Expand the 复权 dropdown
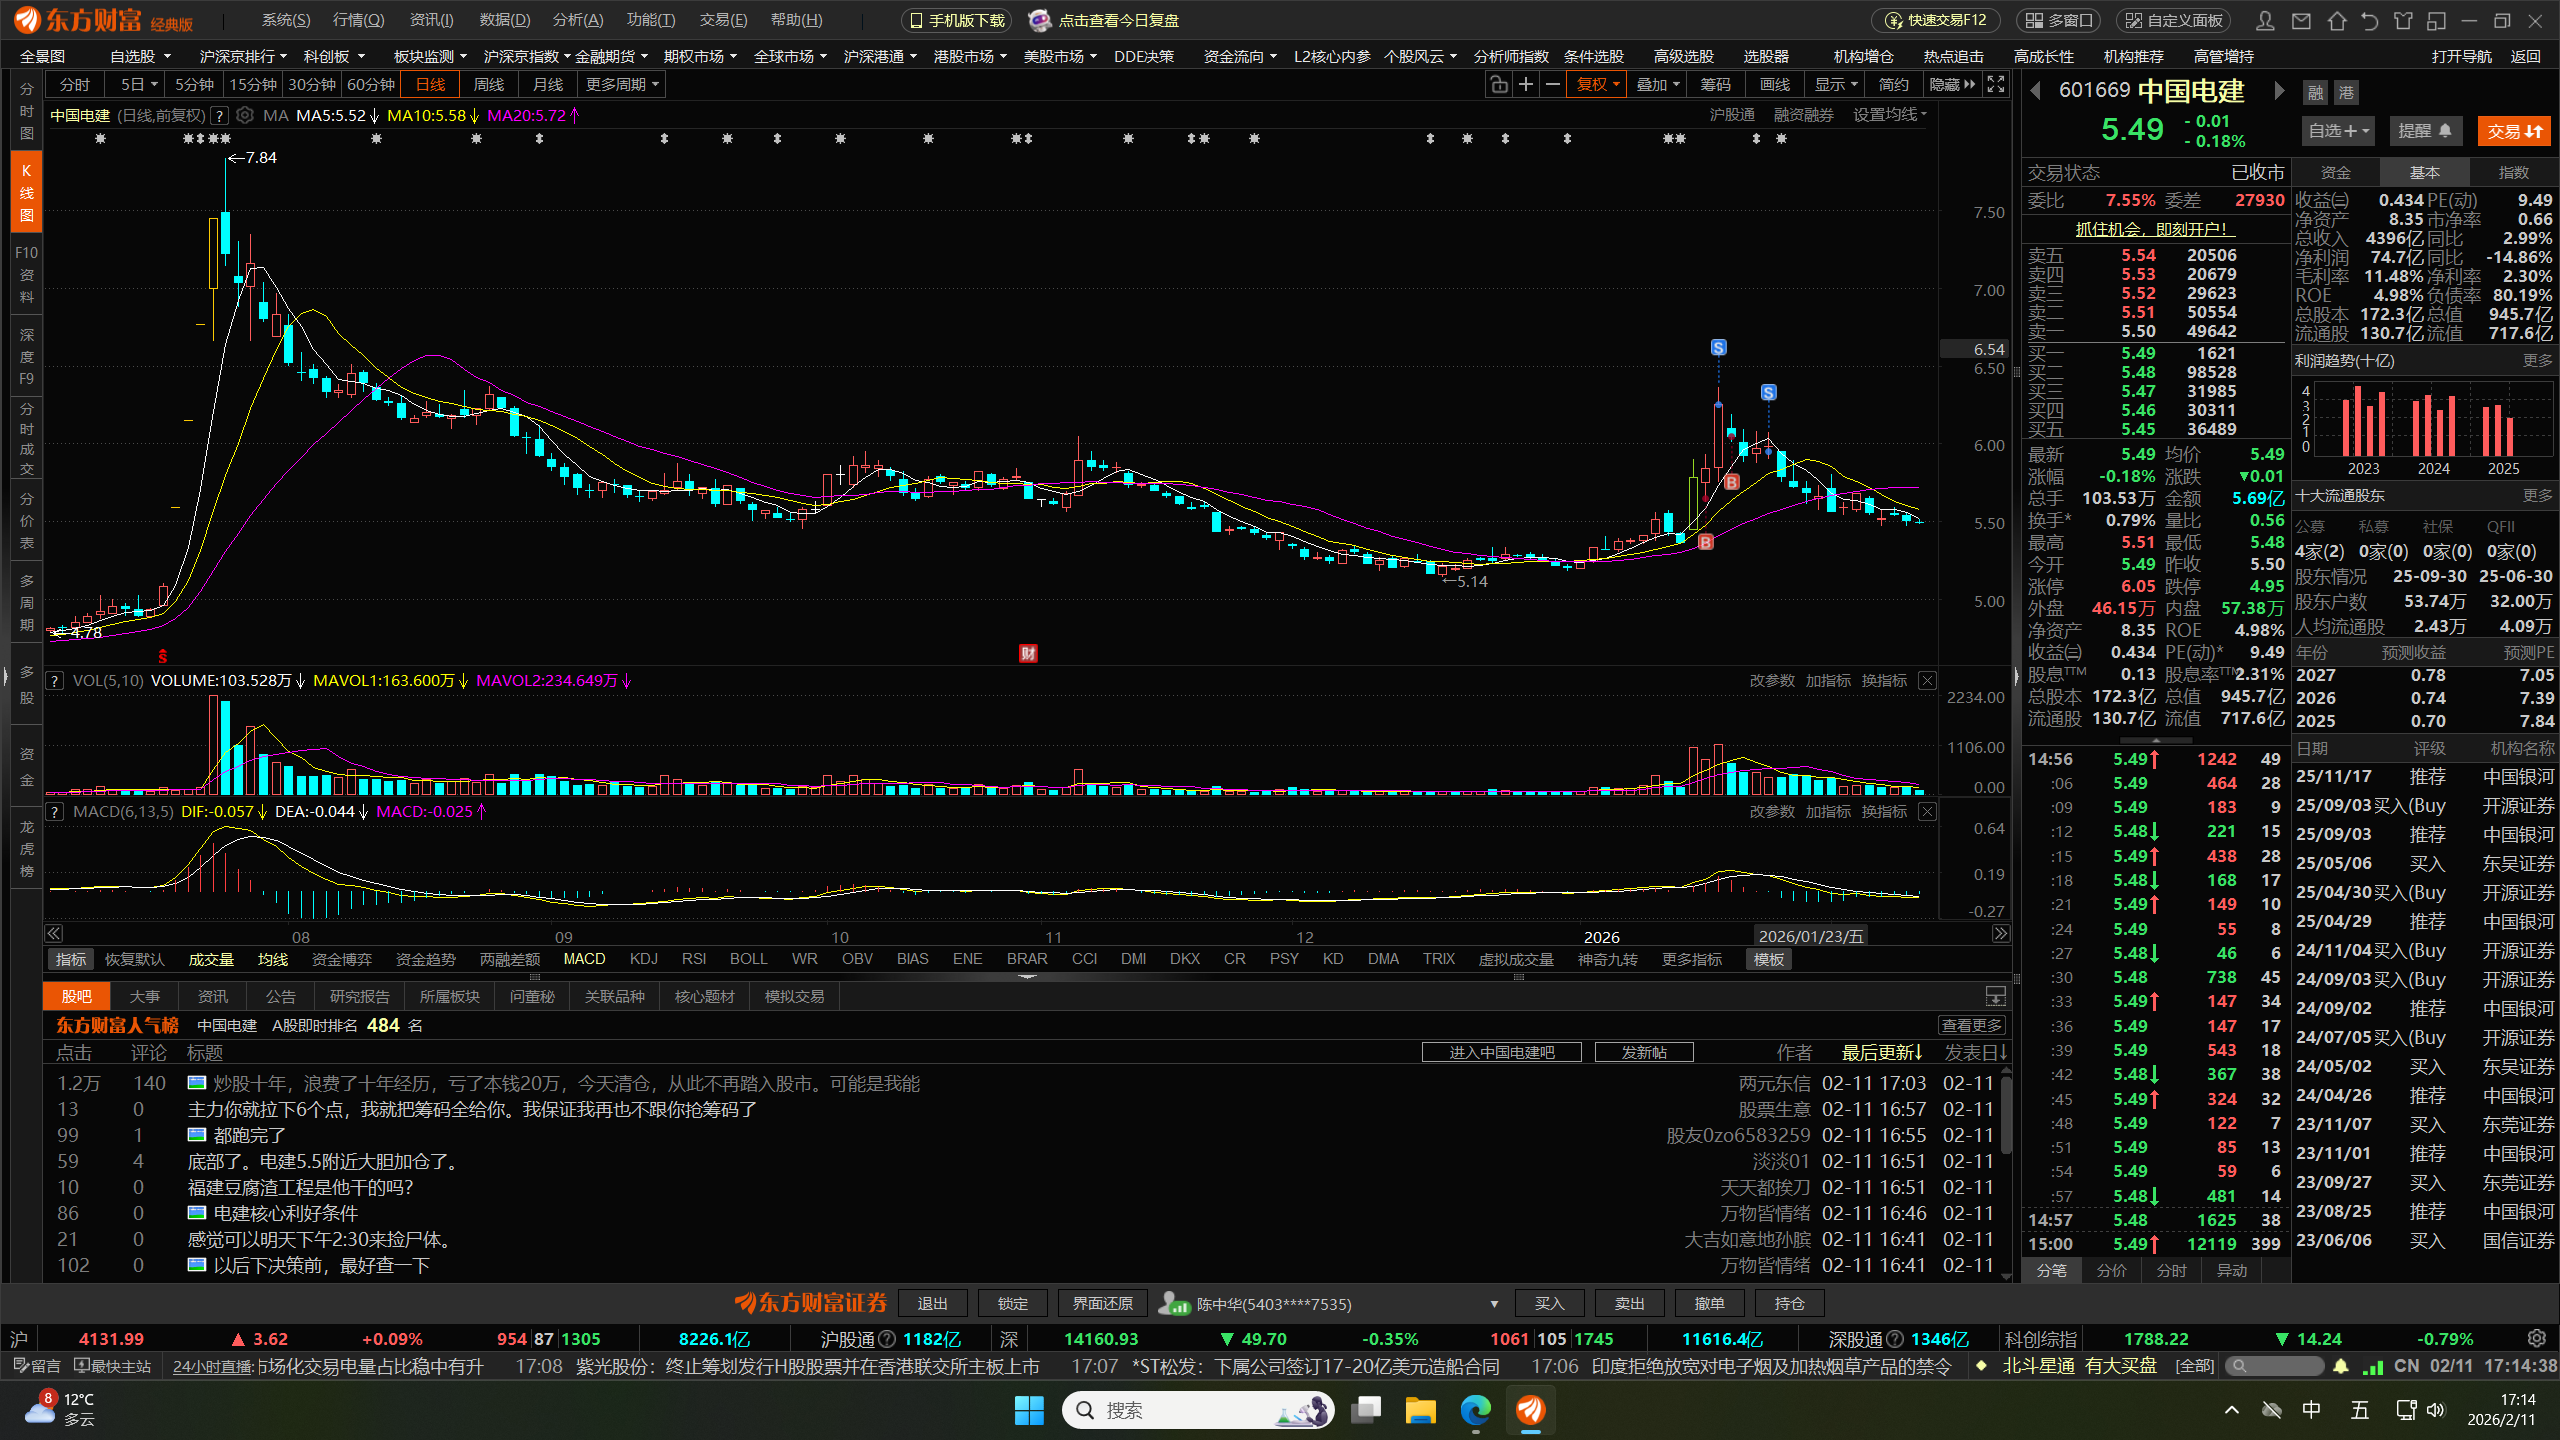2560x1440 pixels. 1598,85
